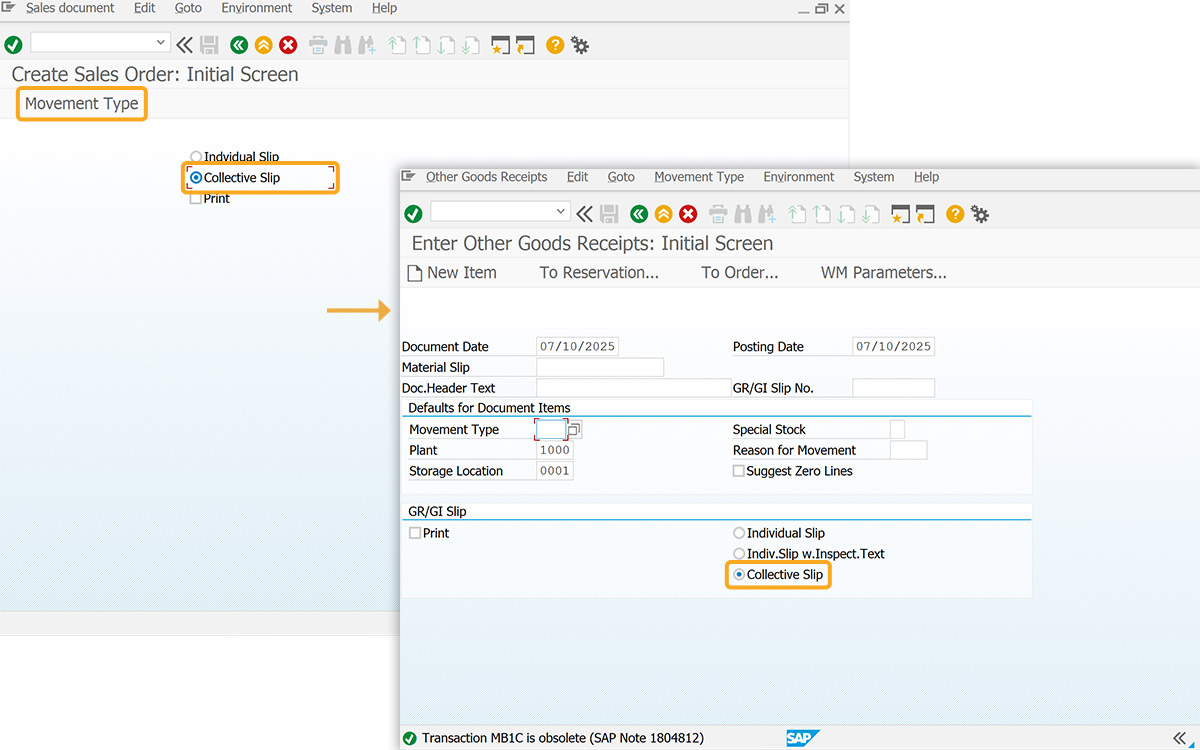
Task: Tick Print checkbox under GR/GI Slip section
Action: 415,533
